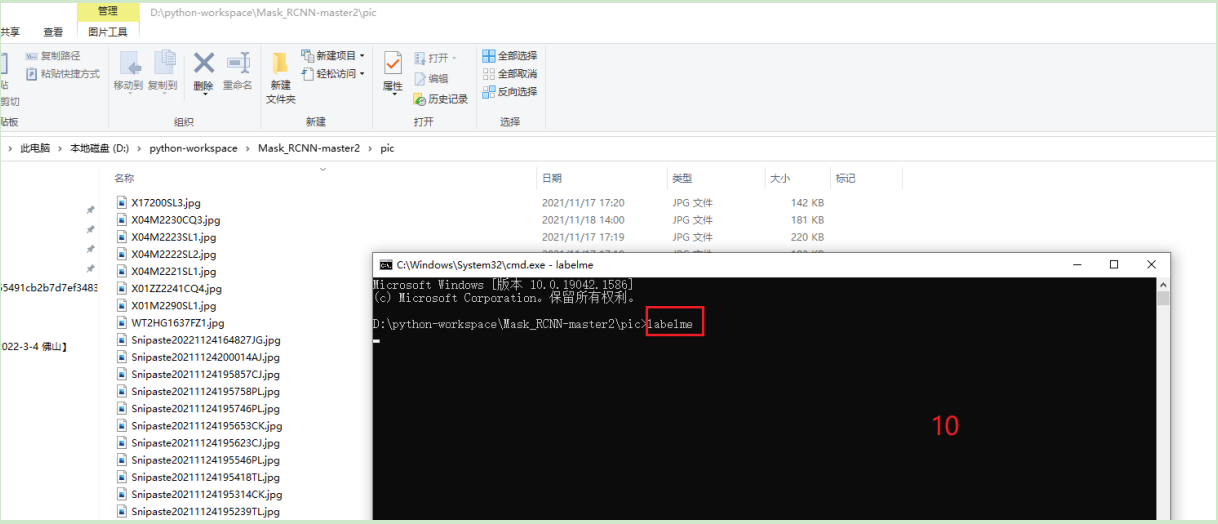Select the file X01ZZ2241CQ4.jpg
Screen dimensions: 1218x524
coord(176,288)
